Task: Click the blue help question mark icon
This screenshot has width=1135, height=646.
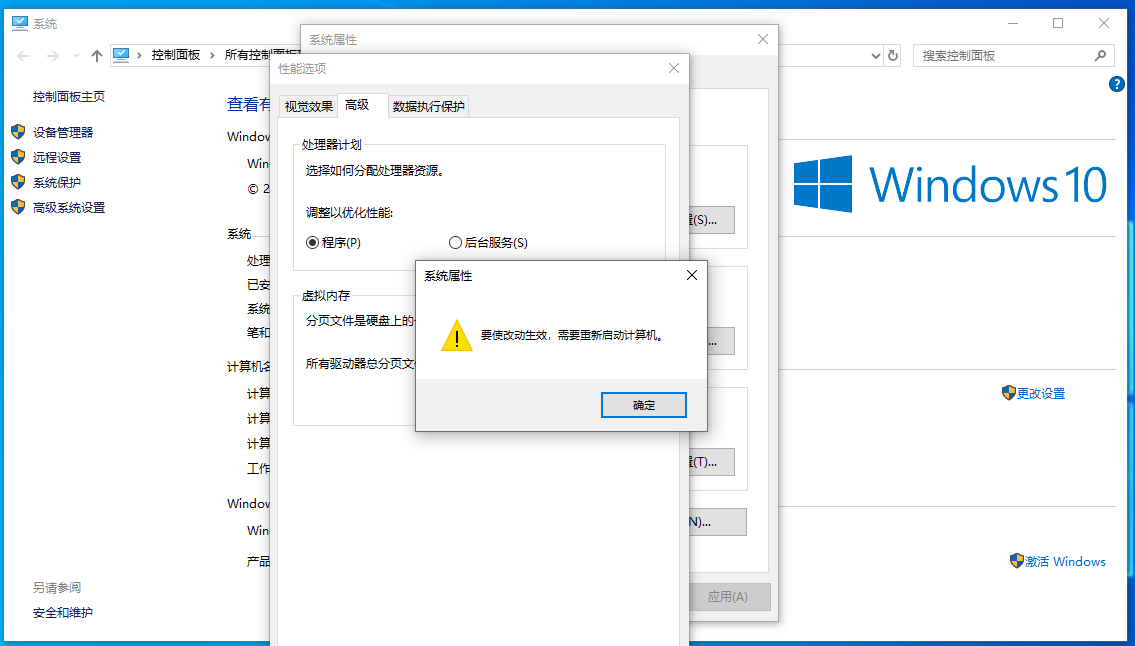Action: pos(1116,84)
